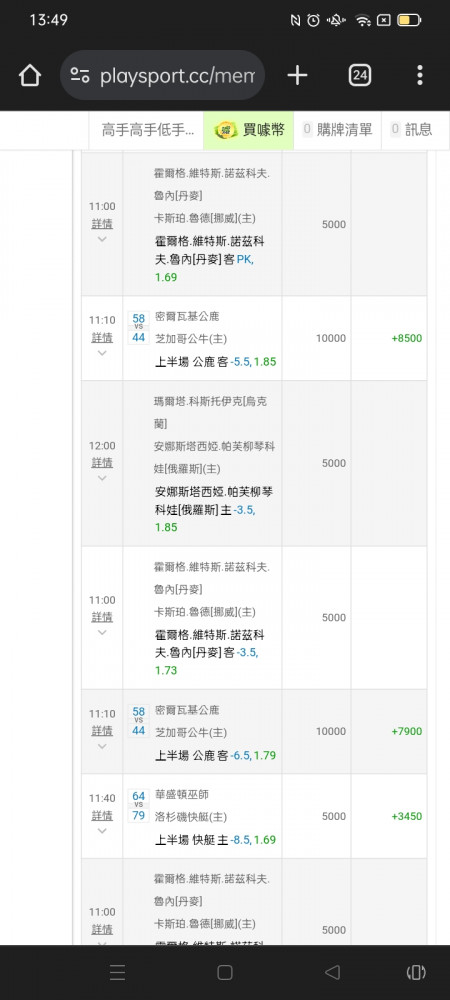Screen dimensions: 450x1000
Task: Open the 高手高手低手 member tab
Action: pos(147,130)
